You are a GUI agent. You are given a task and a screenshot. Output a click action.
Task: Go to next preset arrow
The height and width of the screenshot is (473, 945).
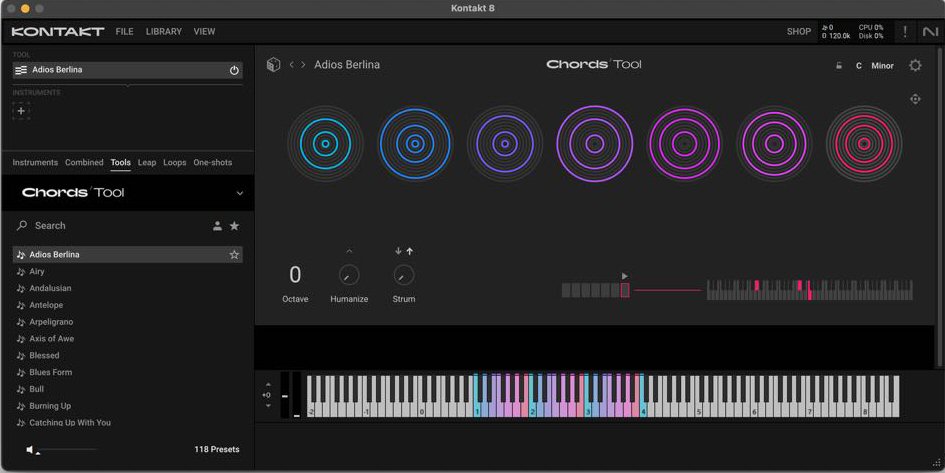303,64
